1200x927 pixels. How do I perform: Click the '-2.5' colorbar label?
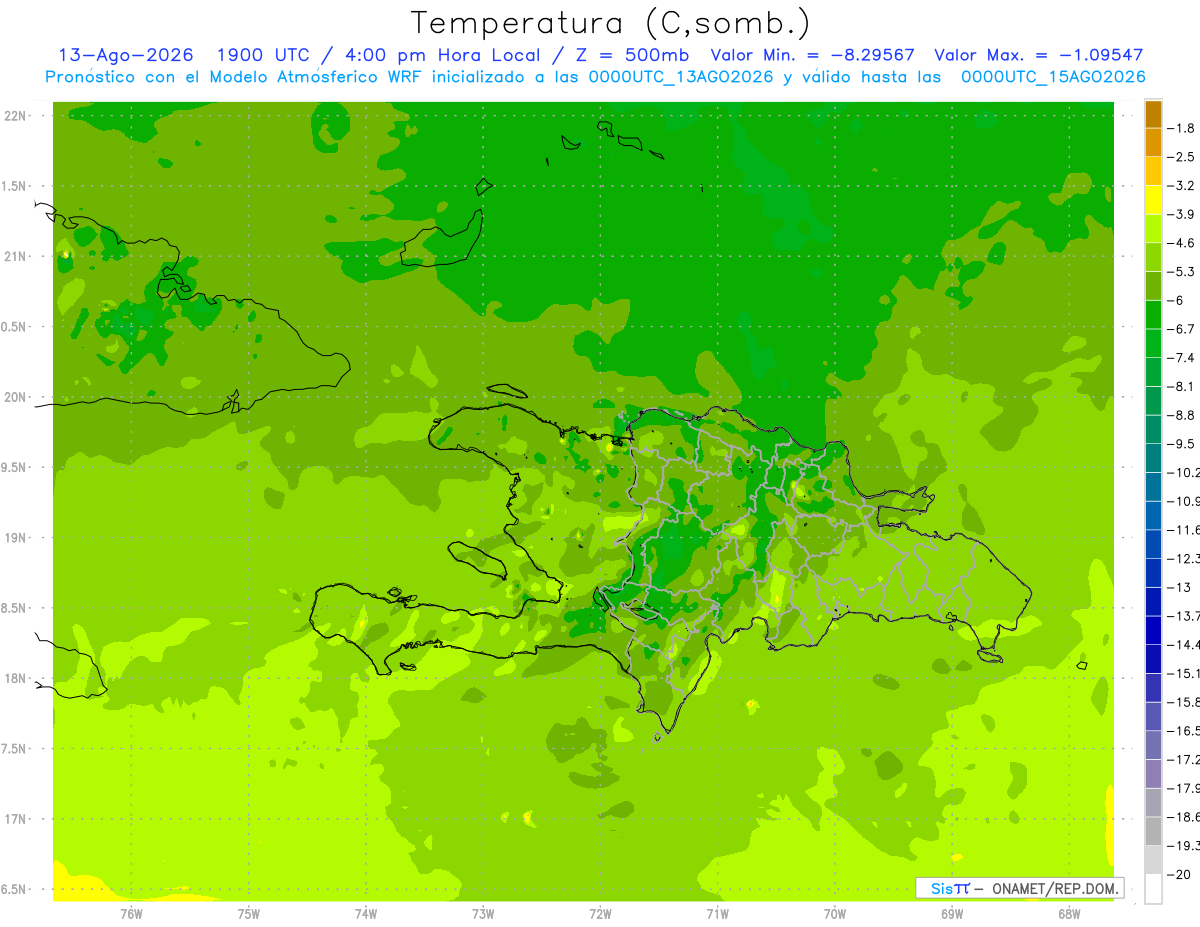click(1181, 156)
